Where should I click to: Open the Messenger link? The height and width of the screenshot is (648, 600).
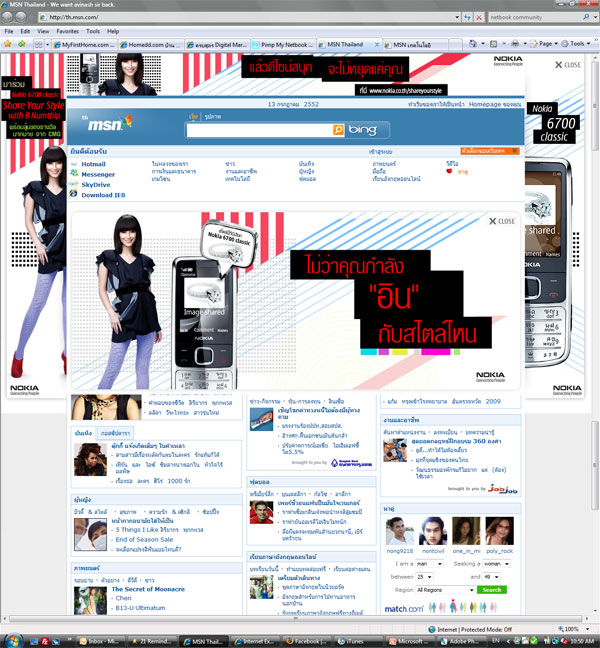point(98,174)
